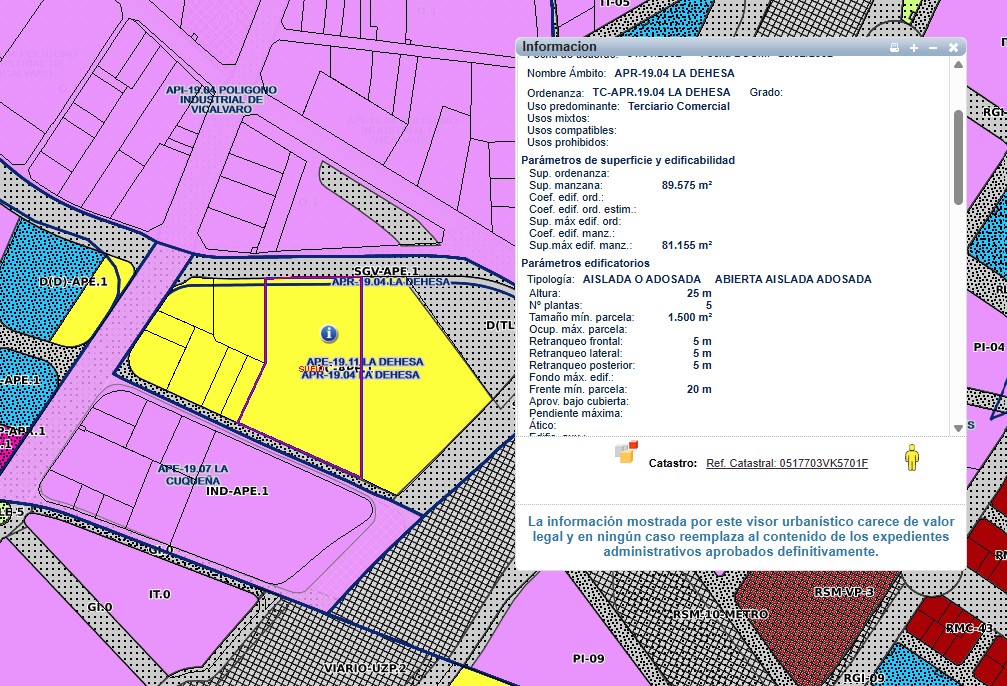
Task: Expand the Informacion panel with plus icon
Action: 914,47
